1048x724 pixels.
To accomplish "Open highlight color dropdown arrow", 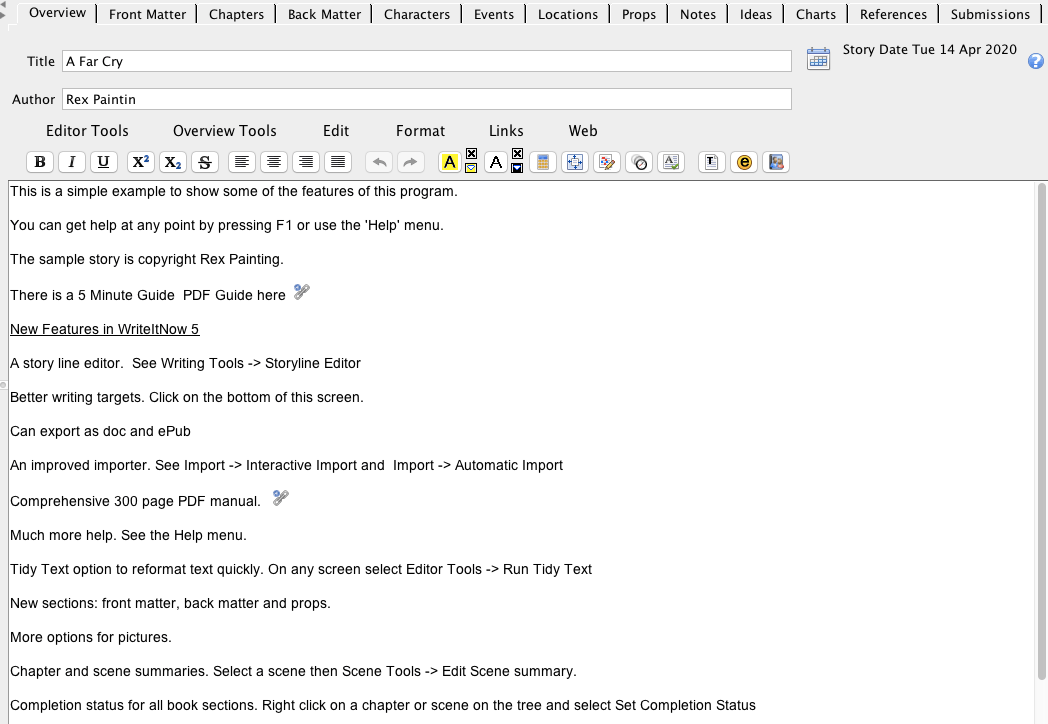I will click(471, 168).
